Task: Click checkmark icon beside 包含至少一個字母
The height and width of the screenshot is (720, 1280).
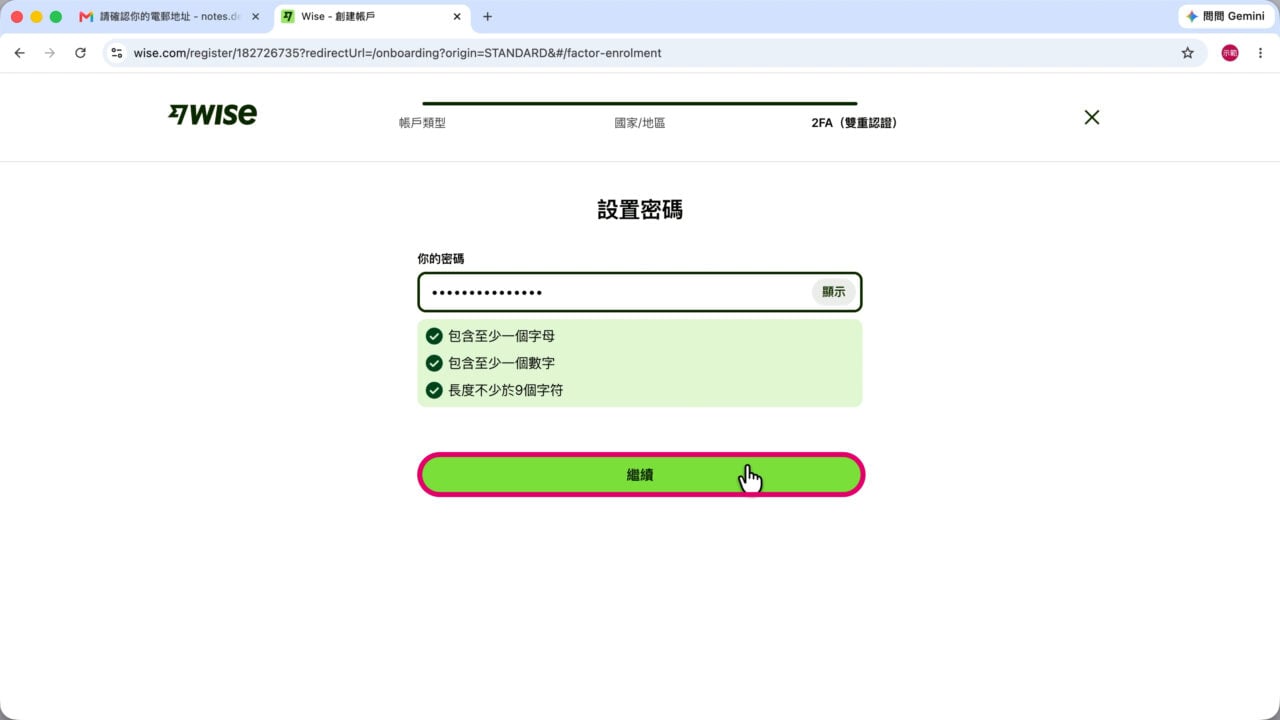Action: 434,336
